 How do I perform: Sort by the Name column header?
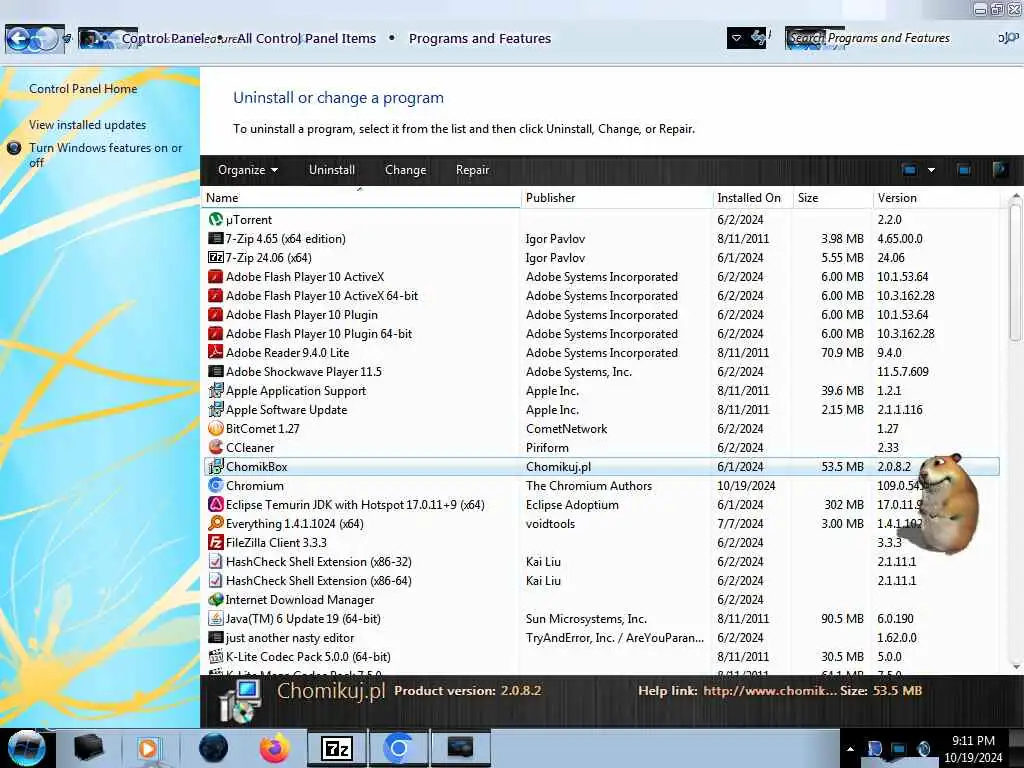pyautogui.click(x=360, y=197)
